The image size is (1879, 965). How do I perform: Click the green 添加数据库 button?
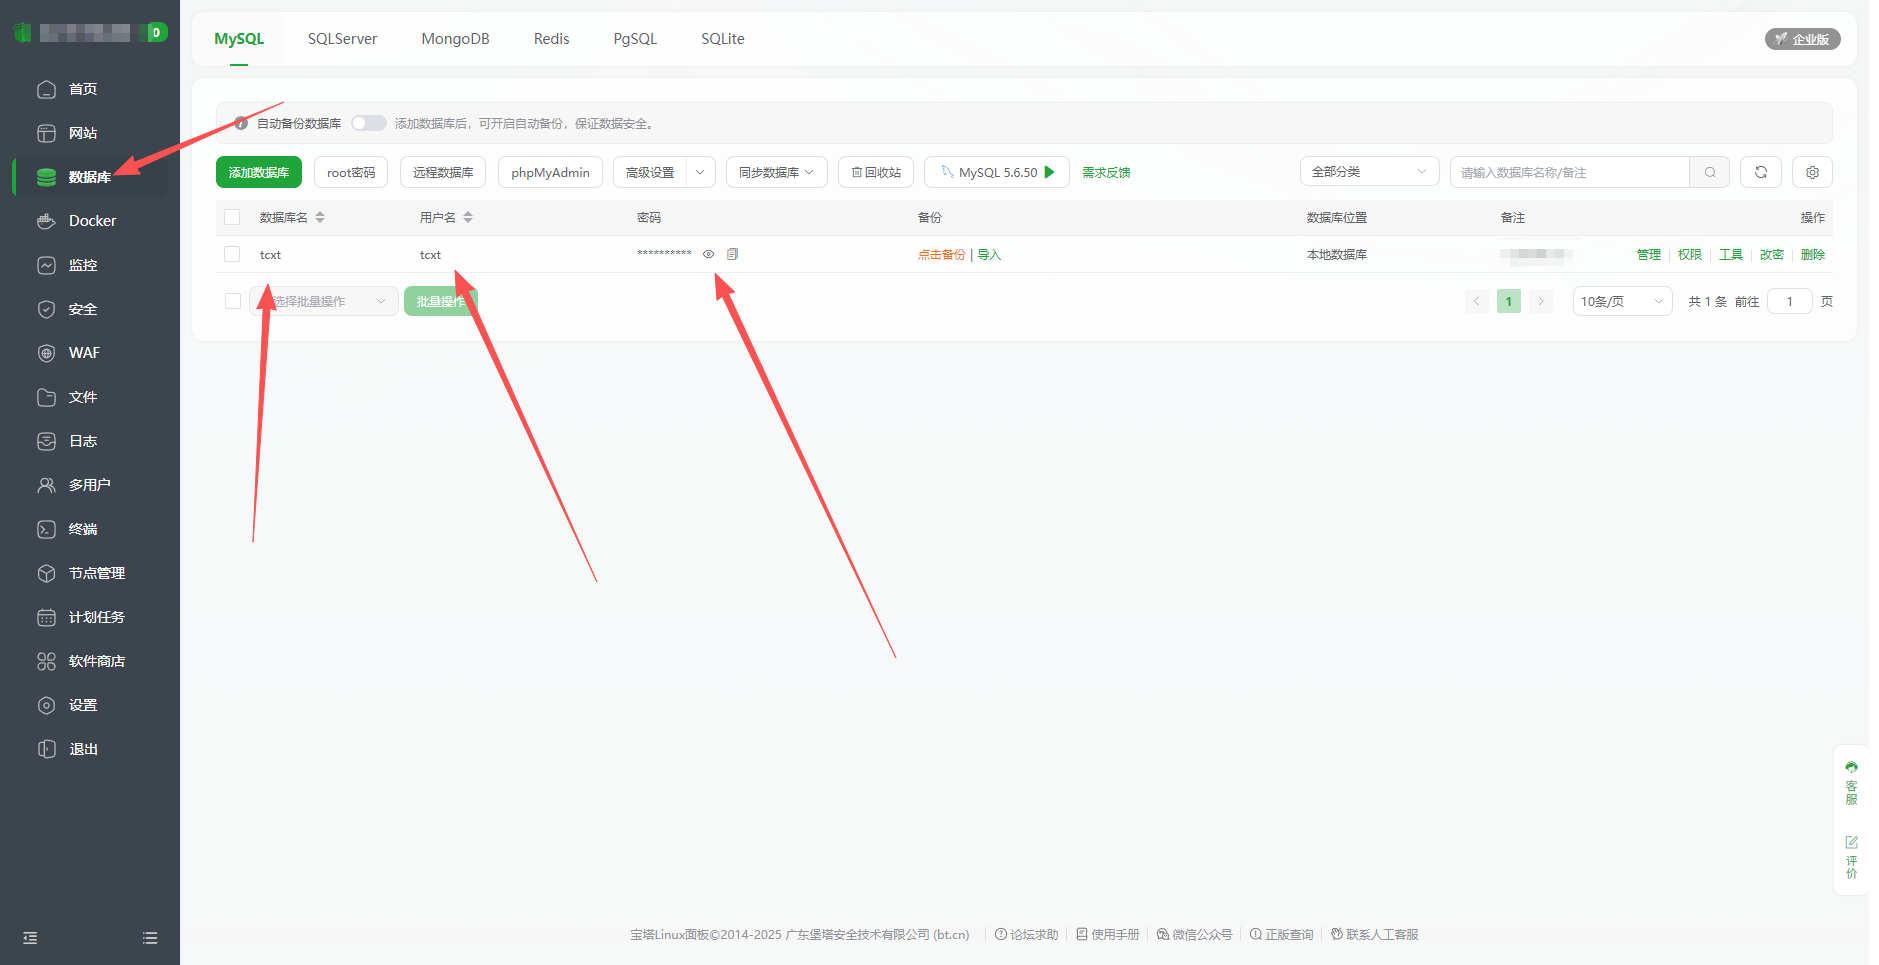click(x=258, y=172)
